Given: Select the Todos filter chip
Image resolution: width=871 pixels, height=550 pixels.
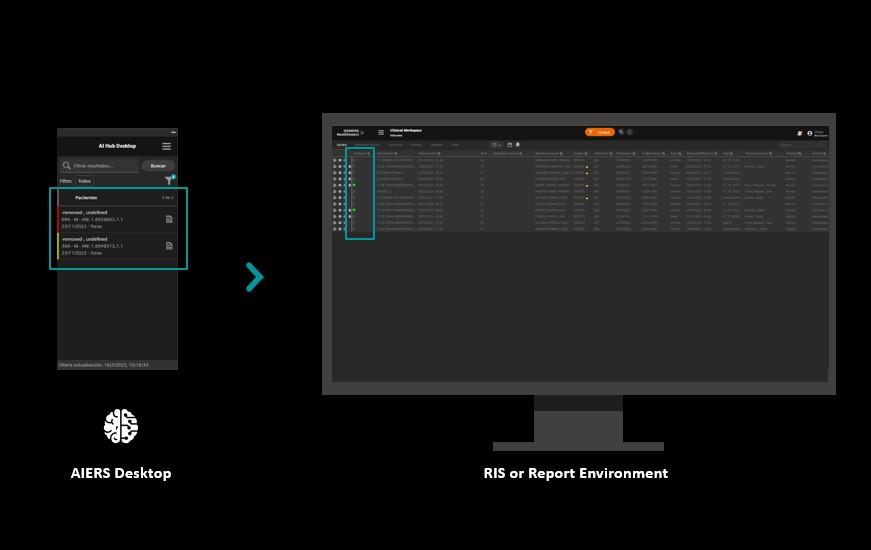Looking at the screenshot, I should (x=85, y=181).
